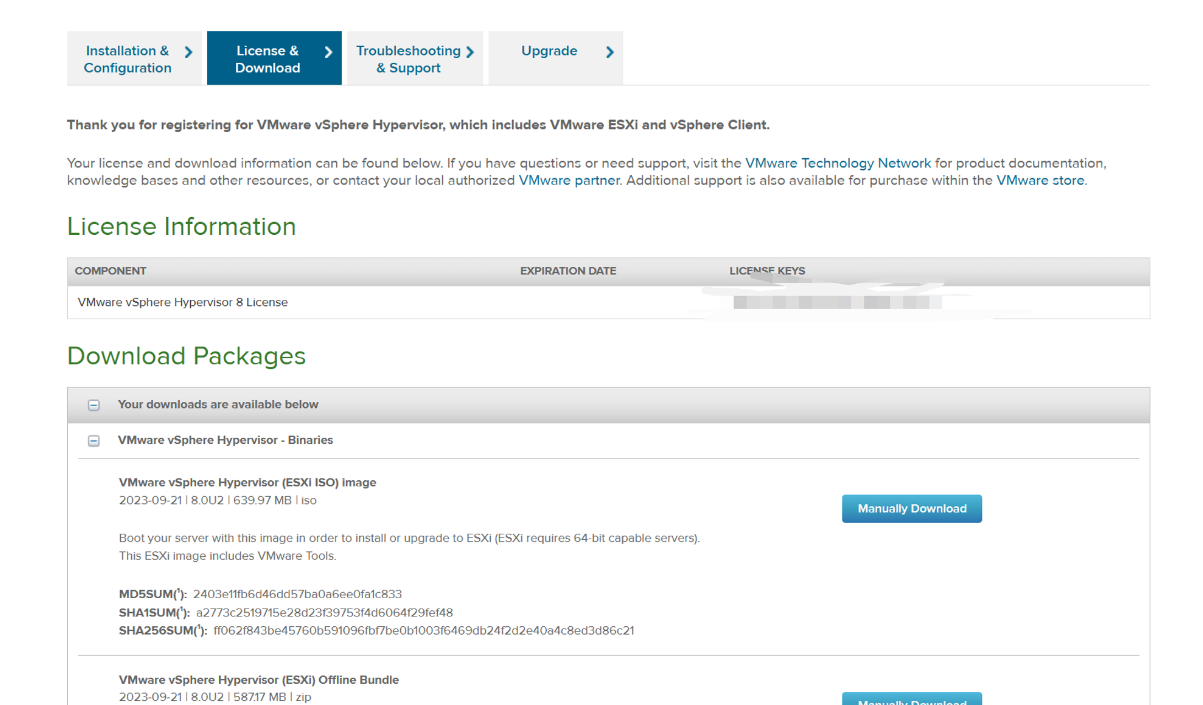Click the chevron beside Troubleshooting & Support
The image size is (1203, 705).
(x=470, y=52)
